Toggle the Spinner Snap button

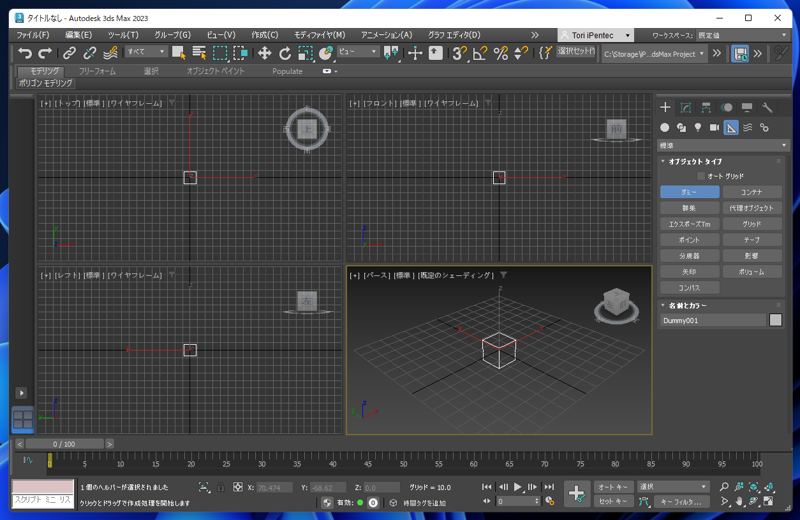tap(521, 53)
